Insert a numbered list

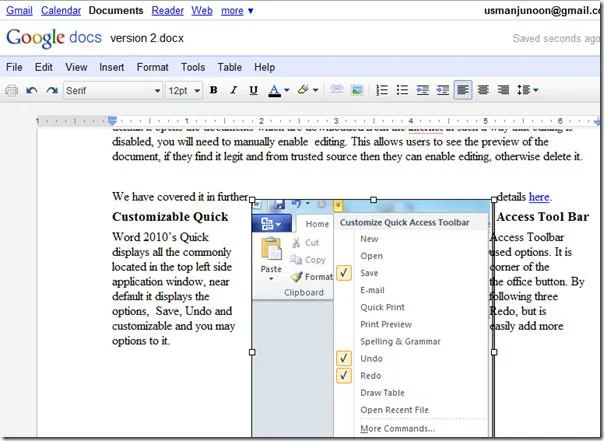pos(382,90)
